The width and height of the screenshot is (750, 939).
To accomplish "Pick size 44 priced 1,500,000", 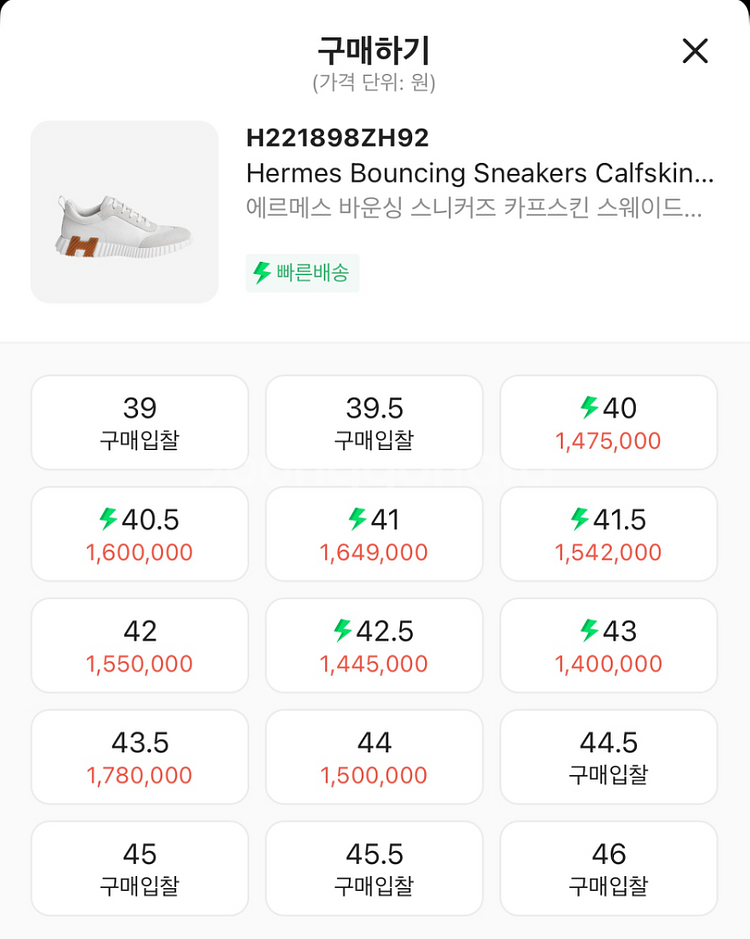I will click(374, 758).
